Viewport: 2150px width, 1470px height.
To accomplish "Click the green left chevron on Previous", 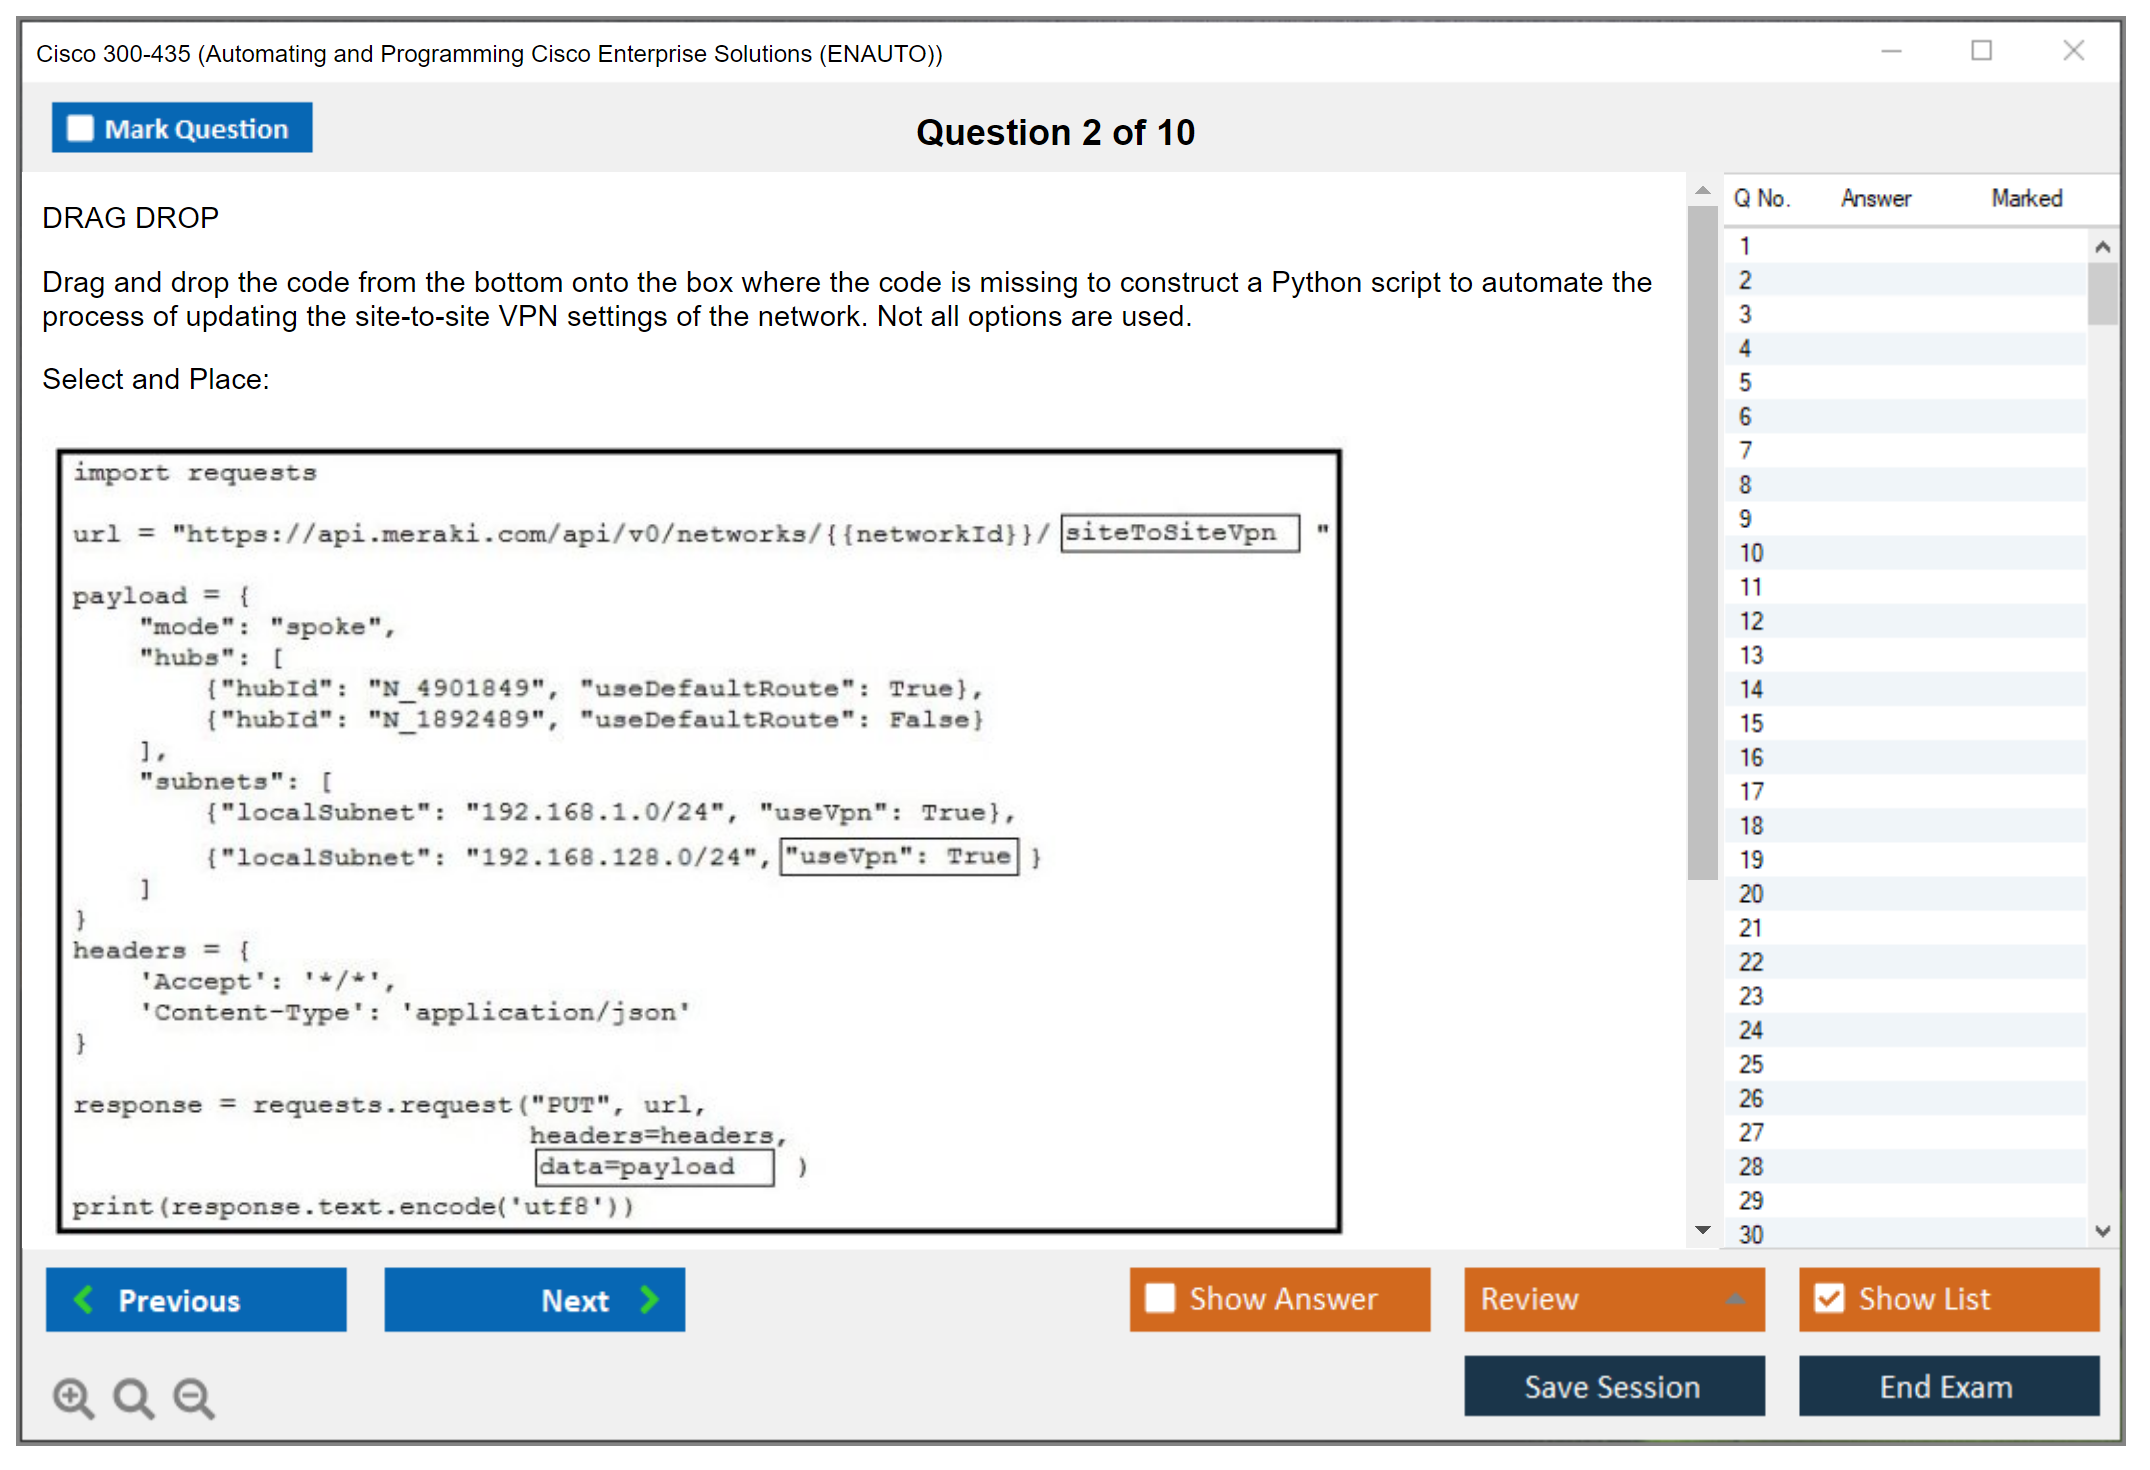I will (x=84, y=1299).
